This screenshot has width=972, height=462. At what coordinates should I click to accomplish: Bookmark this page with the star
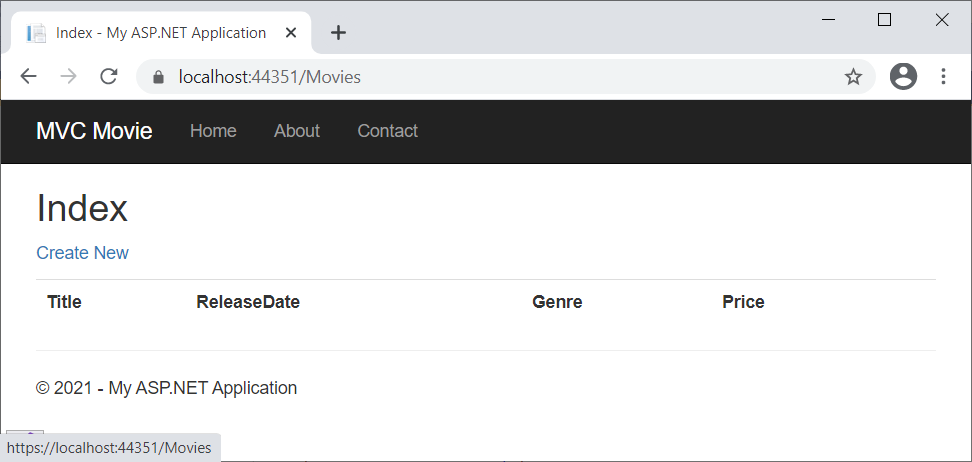[853, 77]
